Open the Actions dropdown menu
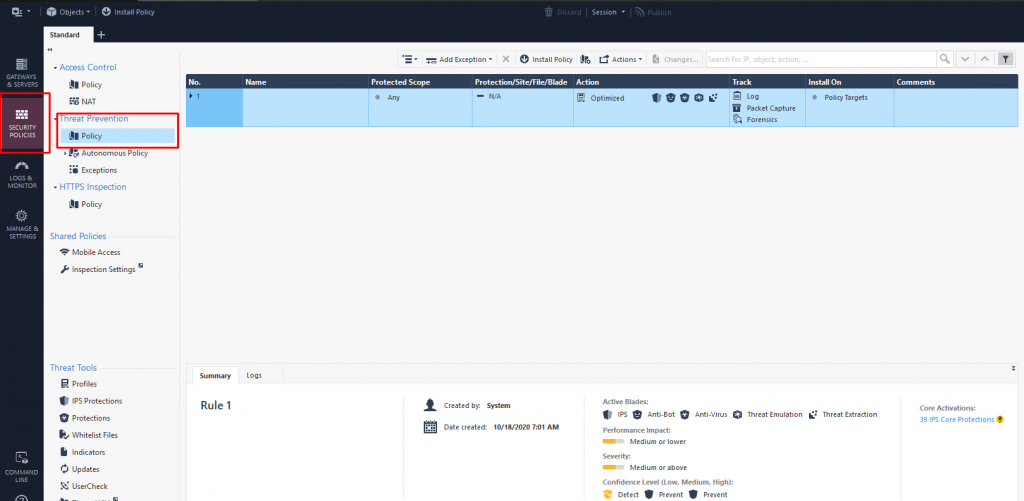The image size is (1024, 501). (621, 59)
